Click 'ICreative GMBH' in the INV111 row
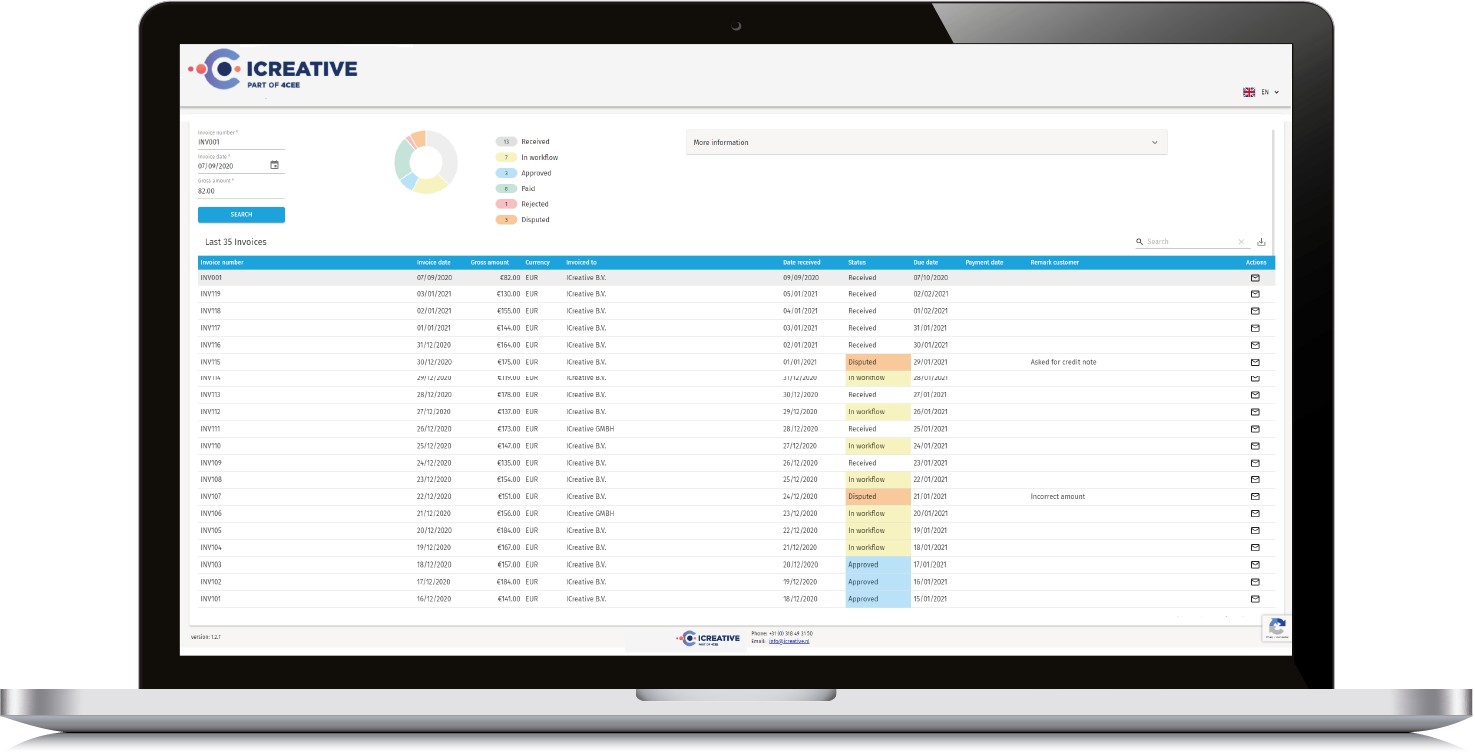This screenshot has width=1475, height=753. pos(590,429)
